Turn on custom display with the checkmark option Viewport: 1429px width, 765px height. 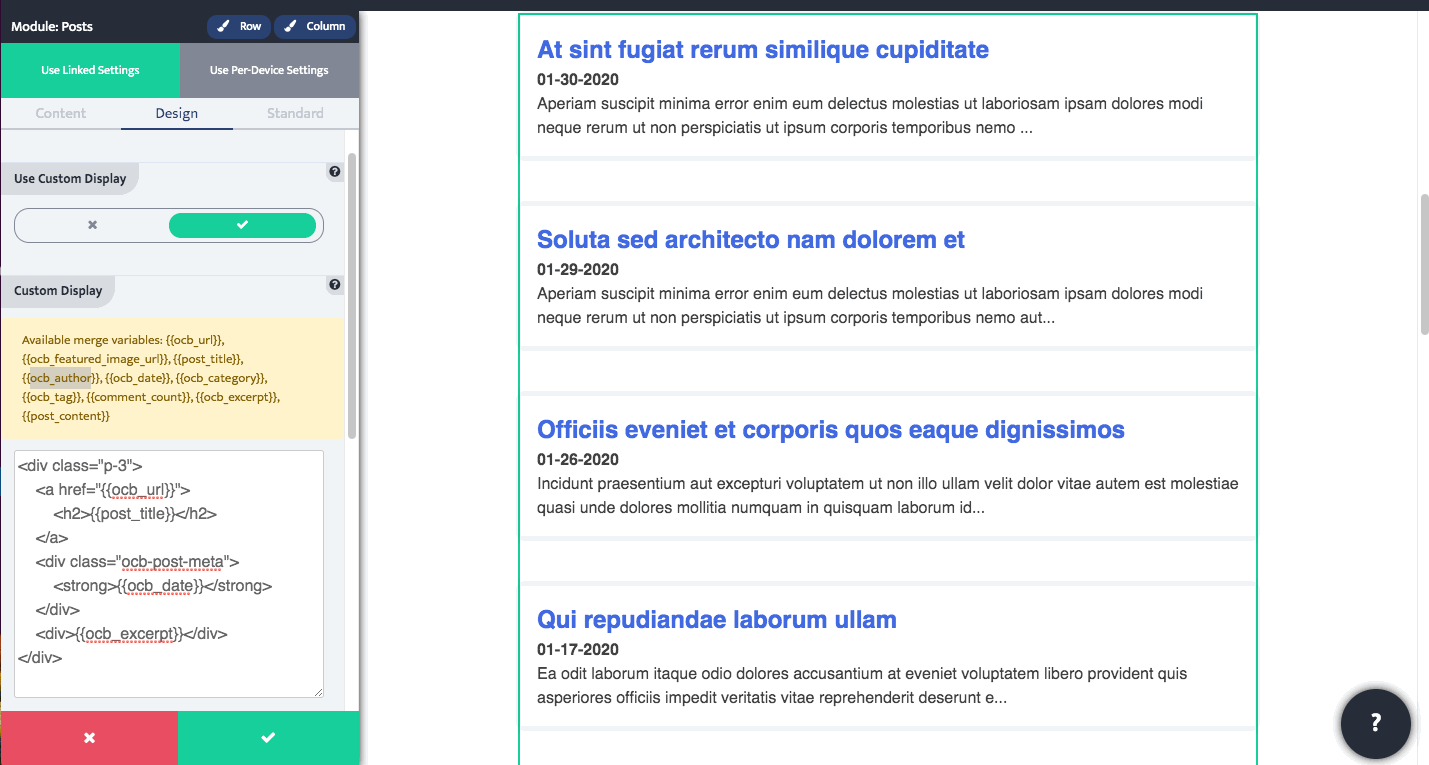[x=243, y=225]
